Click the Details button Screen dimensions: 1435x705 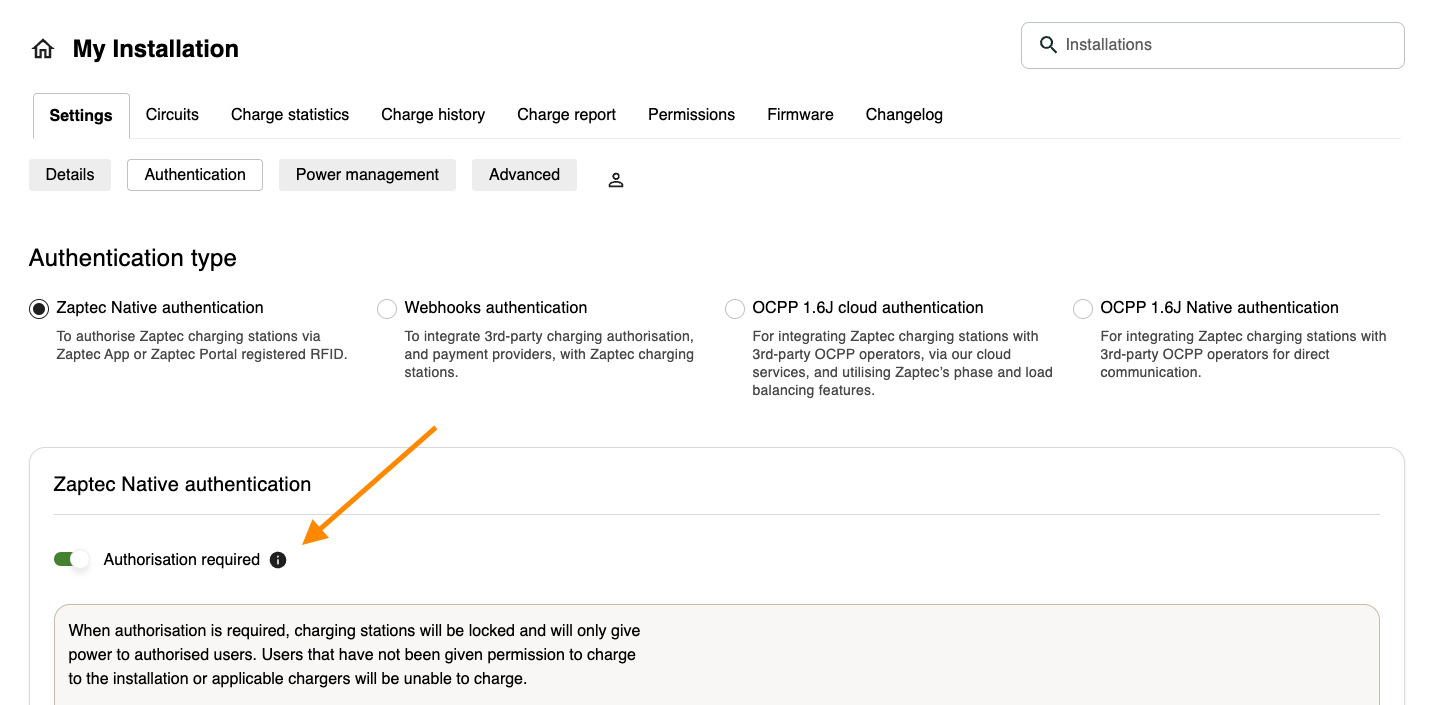pyautogui.click(x=69, y=174)
